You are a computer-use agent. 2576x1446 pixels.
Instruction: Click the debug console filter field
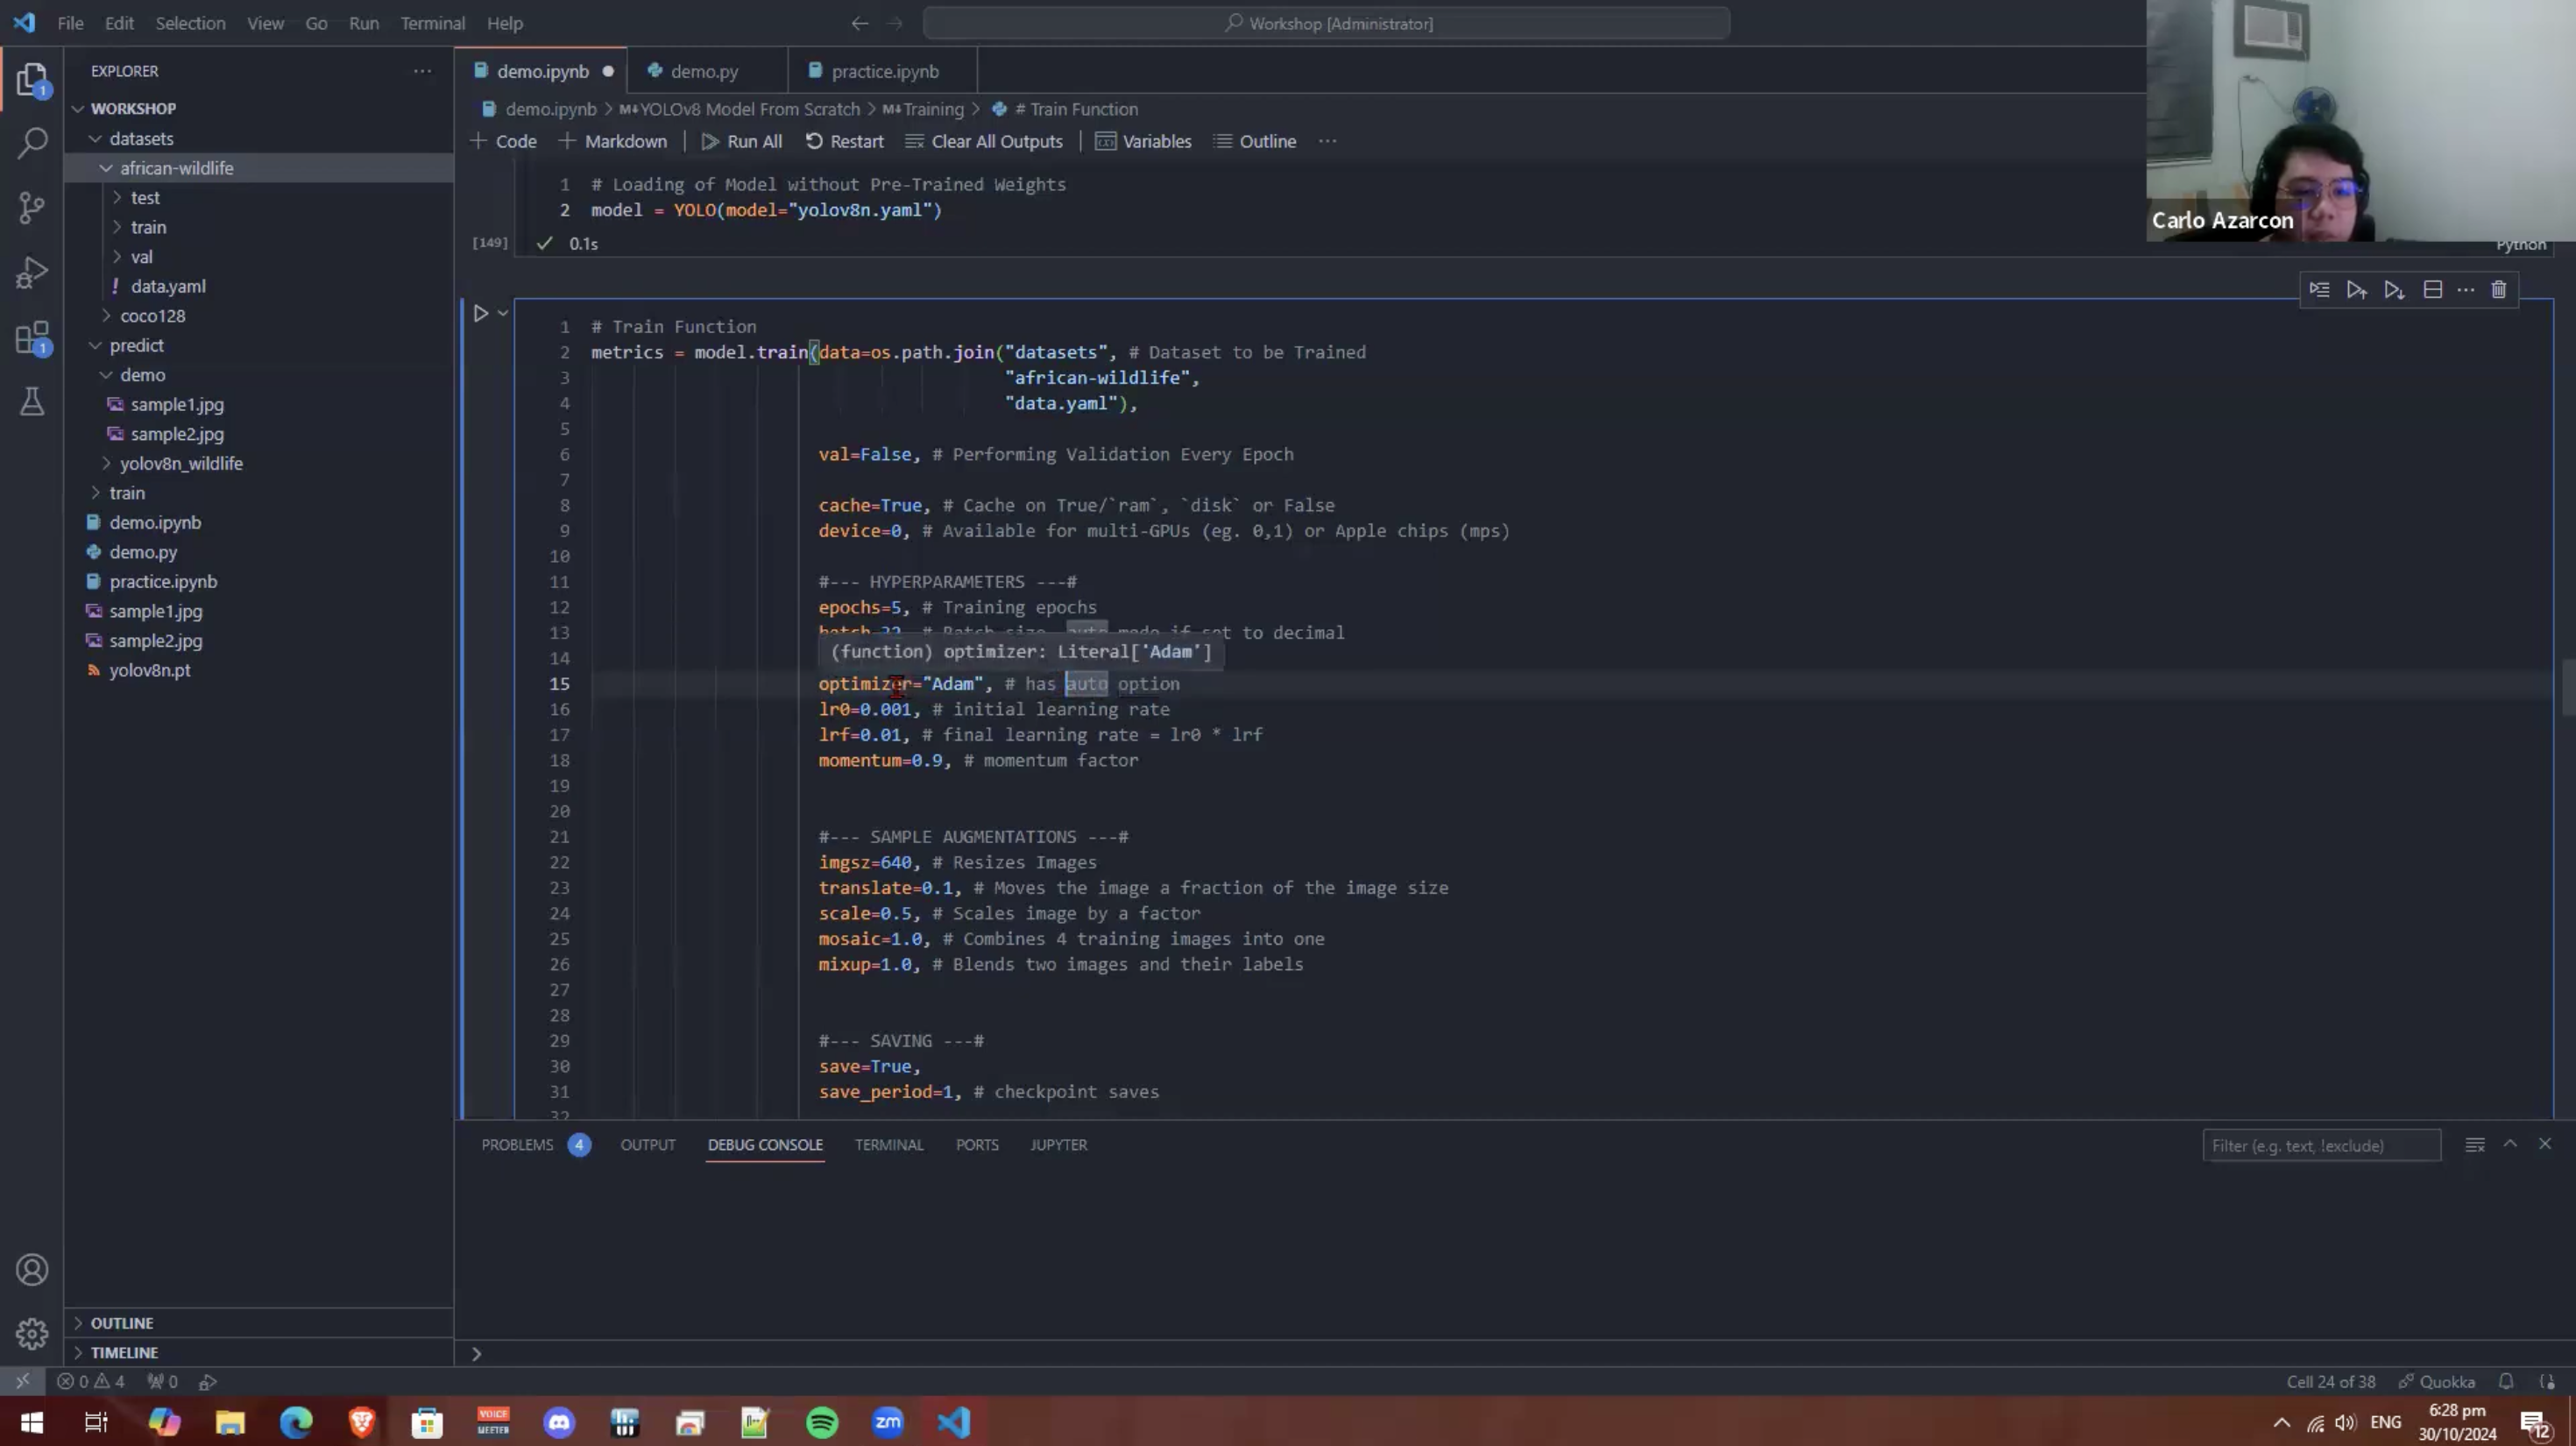(2321, 1146)
